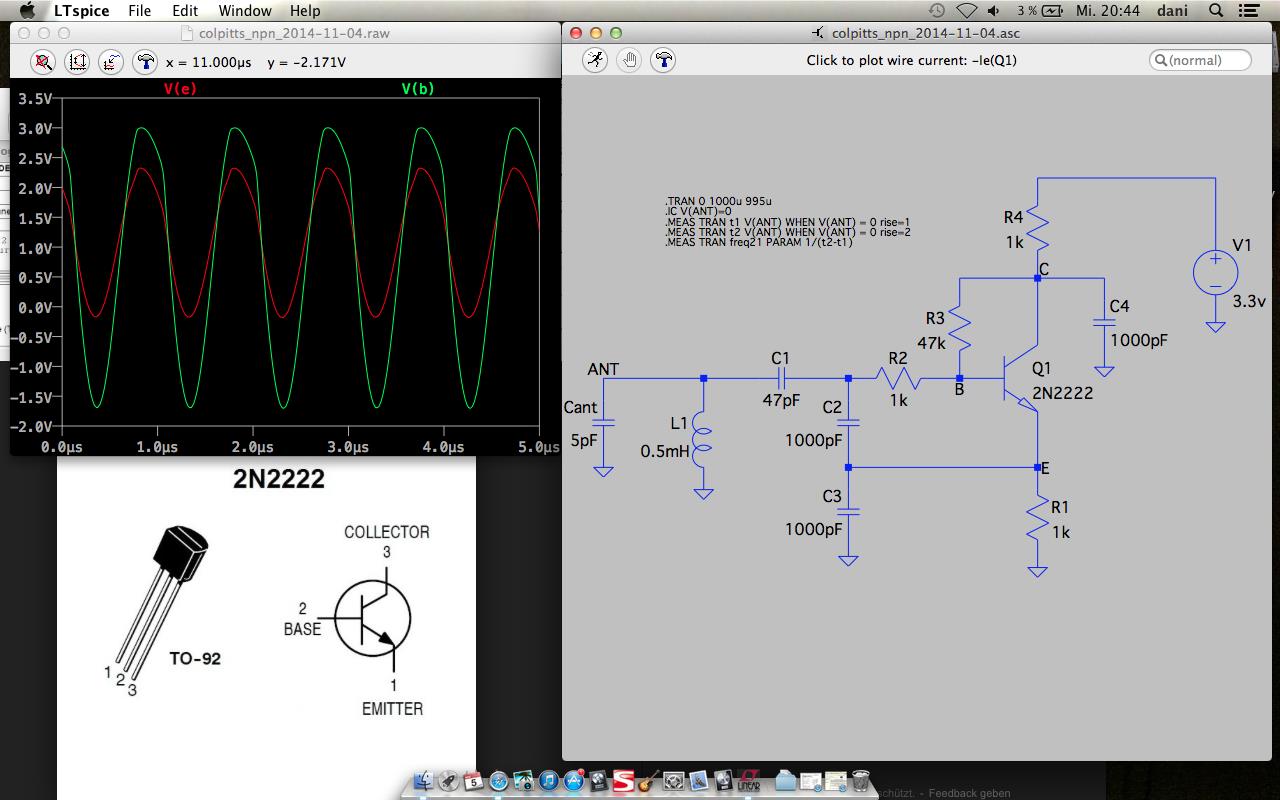Click the 47k value of R3
Viewport: 1280px width, 800px height.
click(x=931, y=342)
